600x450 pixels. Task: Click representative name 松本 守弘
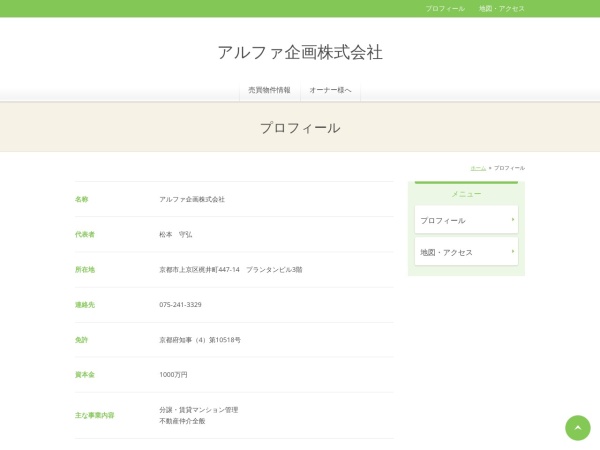(x=176, y=234)
